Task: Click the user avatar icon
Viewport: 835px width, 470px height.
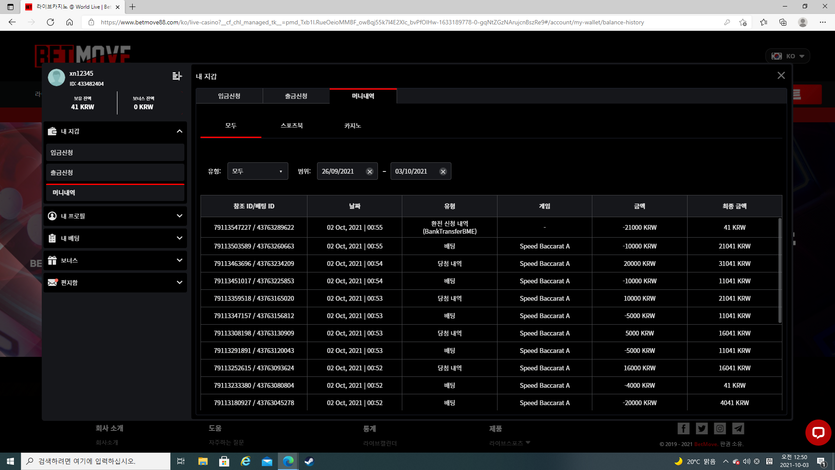Action: [56, 78]
